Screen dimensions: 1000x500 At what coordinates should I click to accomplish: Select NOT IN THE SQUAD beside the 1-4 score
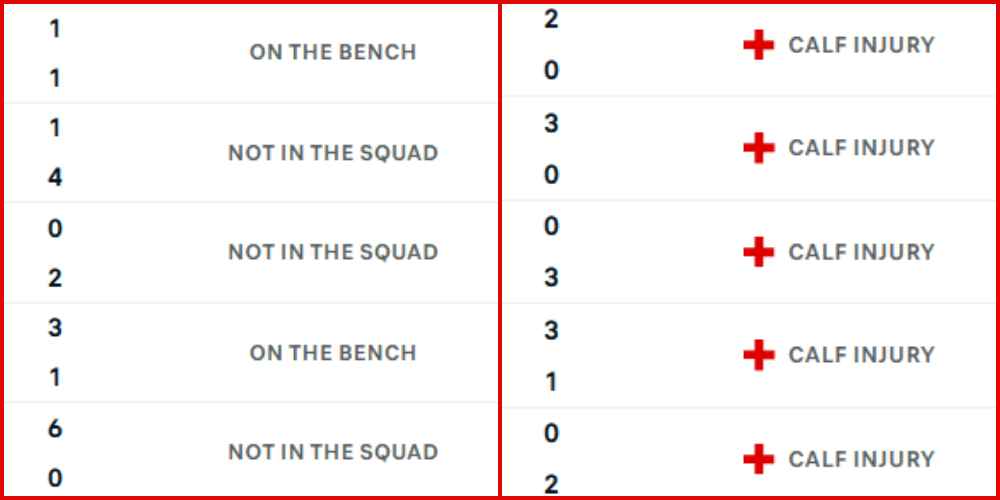click(333, 153)
